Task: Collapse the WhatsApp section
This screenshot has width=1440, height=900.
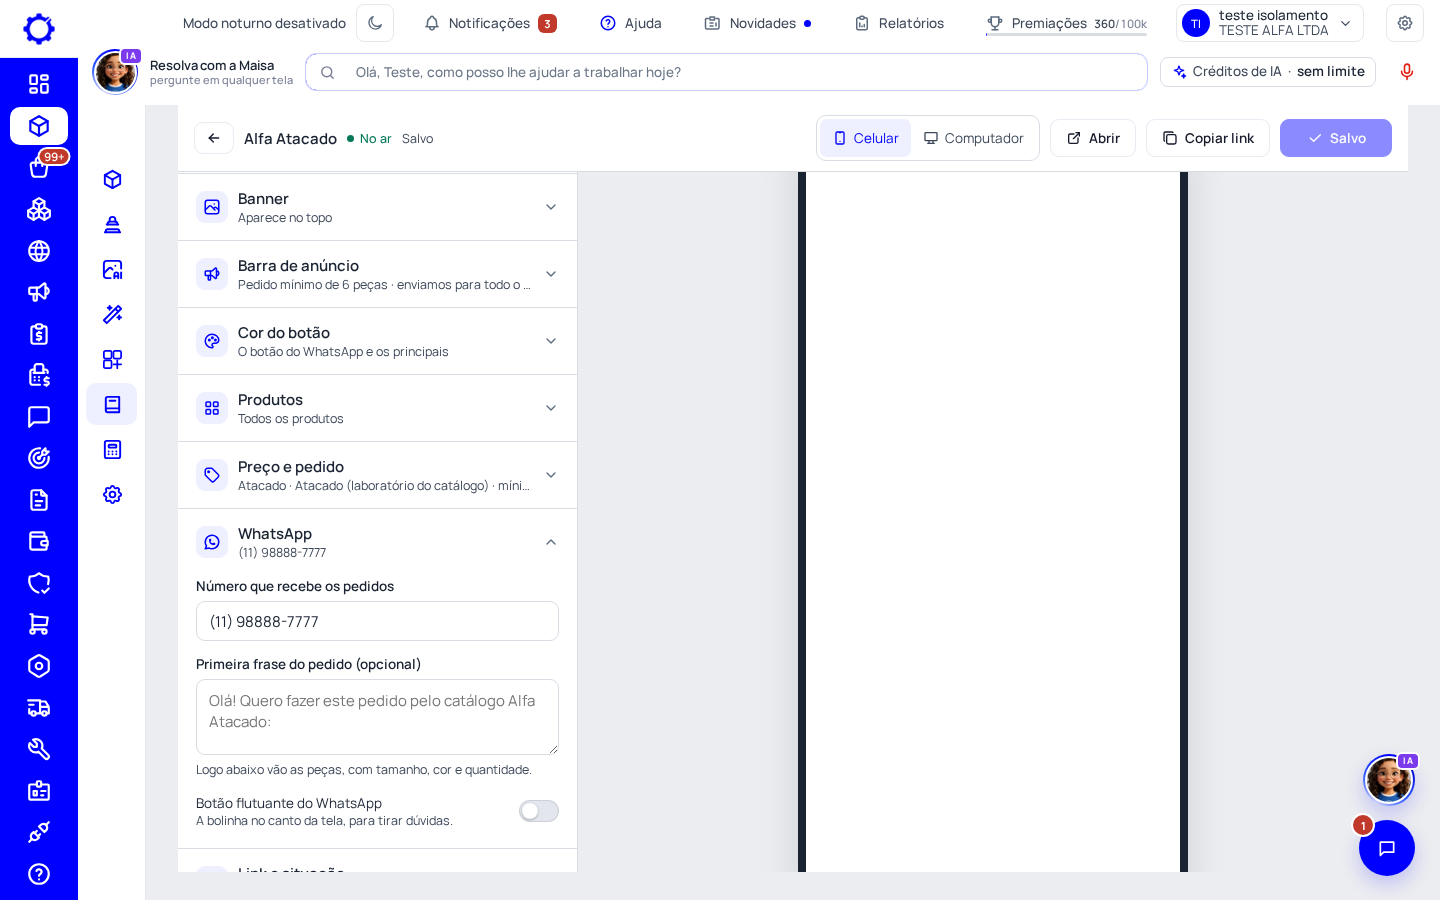Action: coord(377,542)
